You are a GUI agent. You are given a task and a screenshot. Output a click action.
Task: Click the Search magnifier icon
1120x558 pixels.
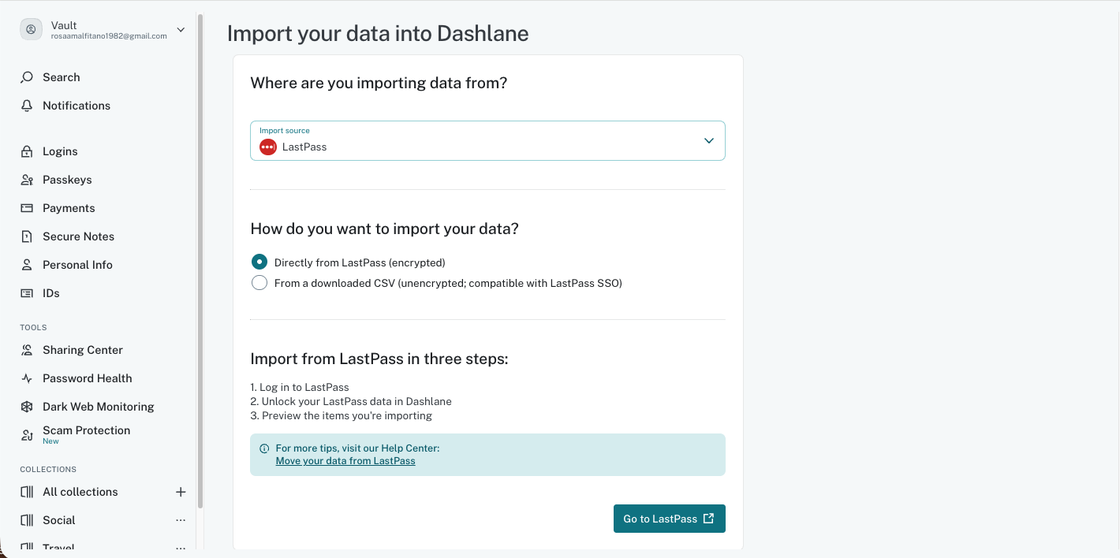point(27,77)
